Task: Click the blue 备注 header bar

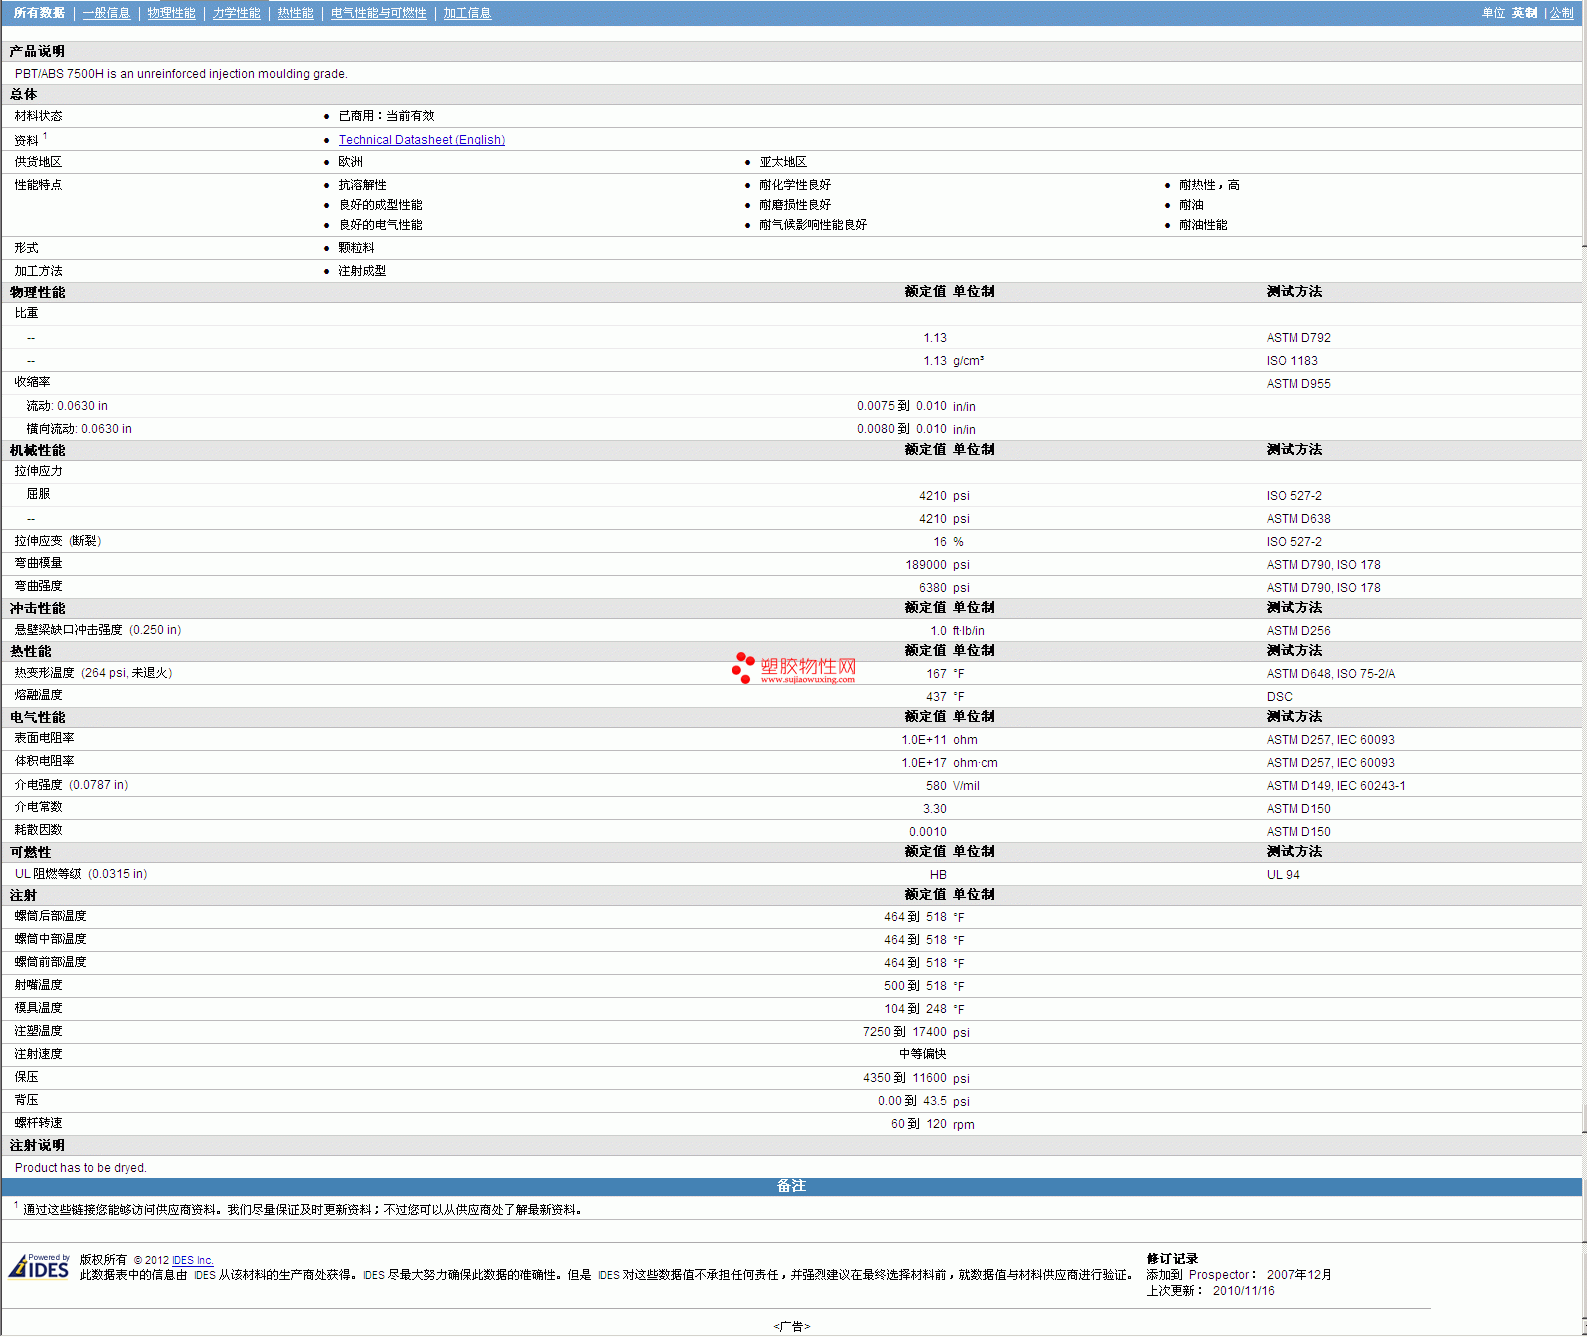Action: click(791, 1186)
